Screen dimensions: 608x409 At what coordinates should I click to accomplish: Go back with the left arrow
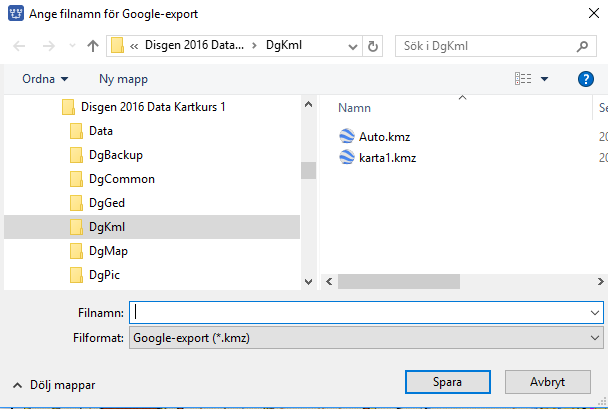(19, 46)
